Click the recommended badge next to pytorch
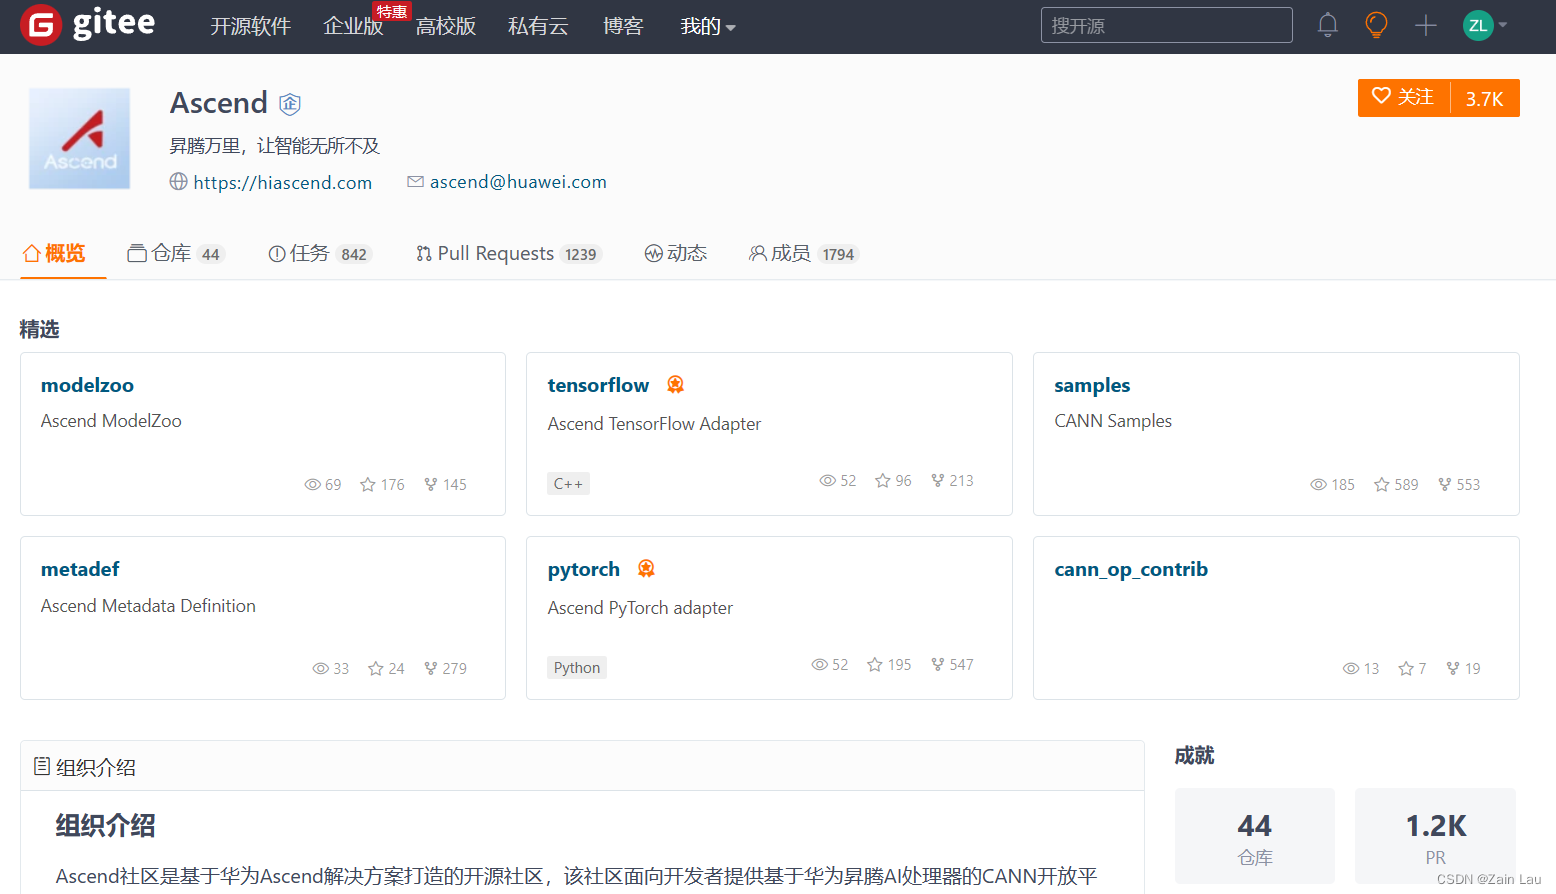The image size is (1556, 894). (646, 569)
